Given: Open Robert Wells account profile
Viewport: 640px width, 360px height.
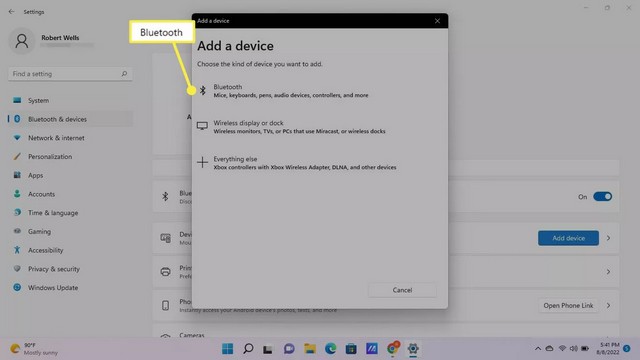Looking at the screenshot, I should [51, 41].
